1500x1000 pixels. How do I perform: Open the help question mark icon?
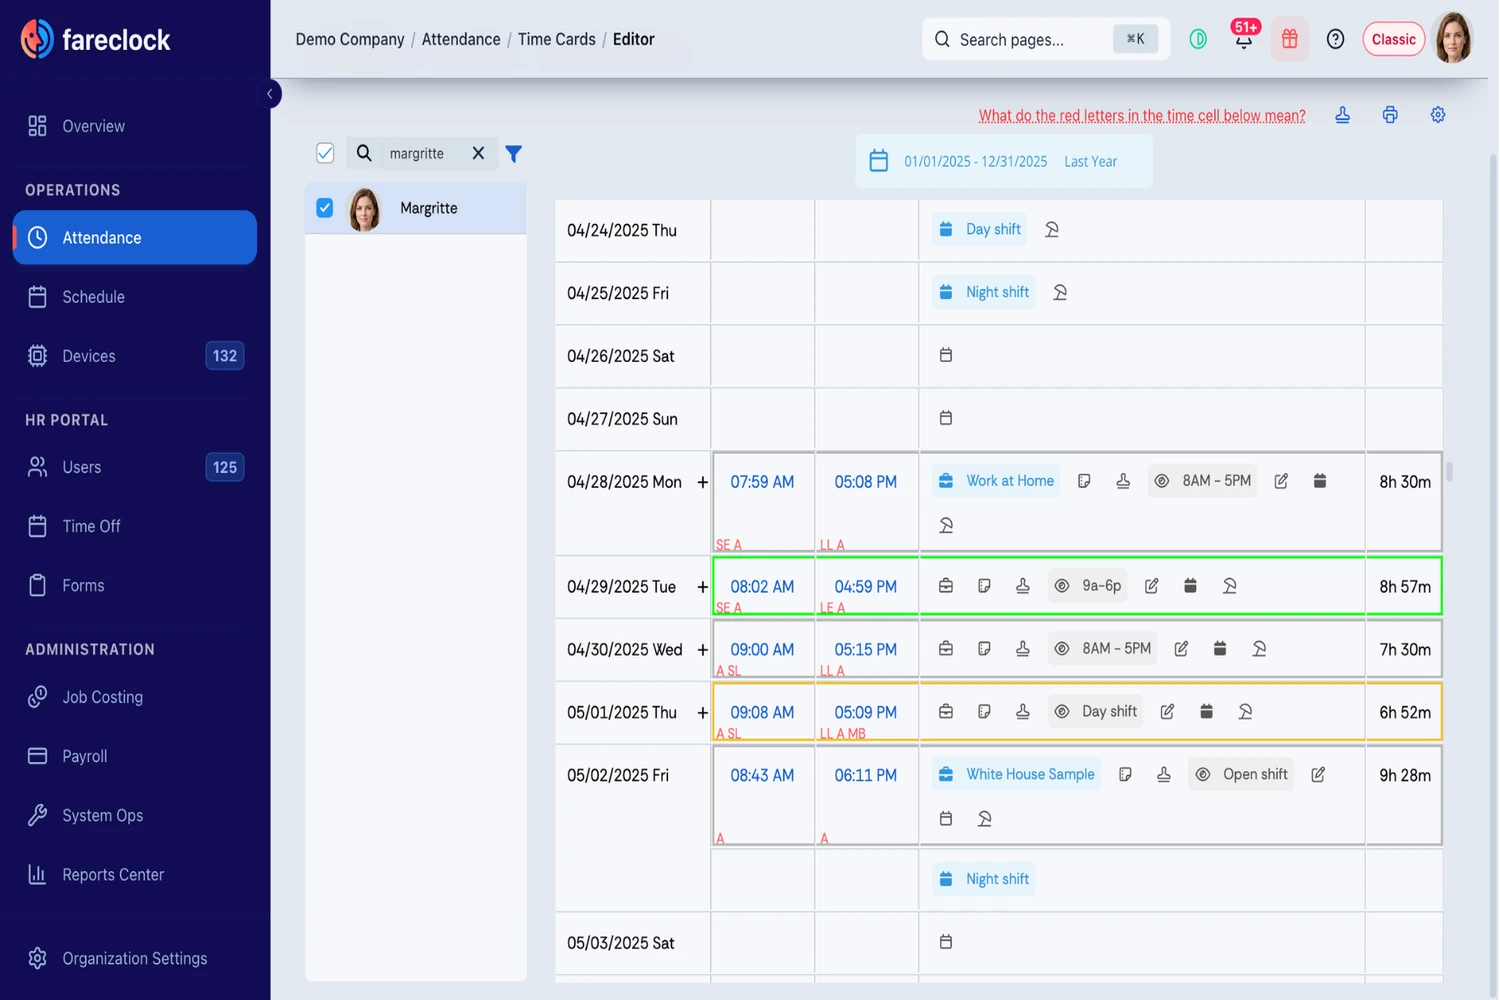click(x=1336, y=39)
